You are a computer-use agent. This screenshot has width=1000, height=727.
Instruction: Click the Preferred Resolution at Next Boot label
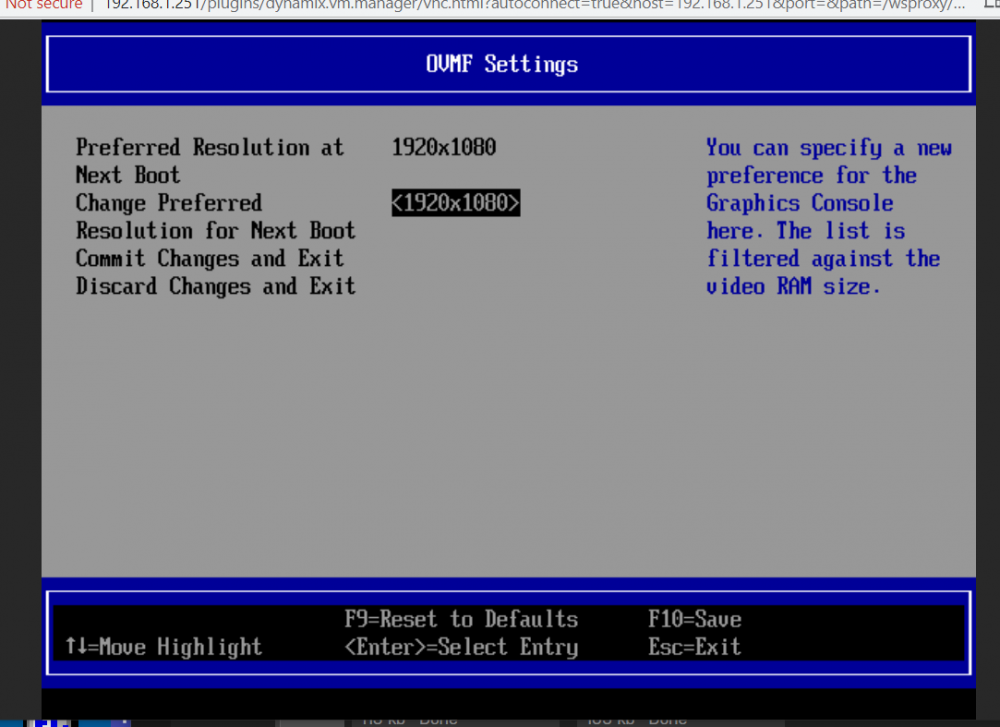(210, 161)
